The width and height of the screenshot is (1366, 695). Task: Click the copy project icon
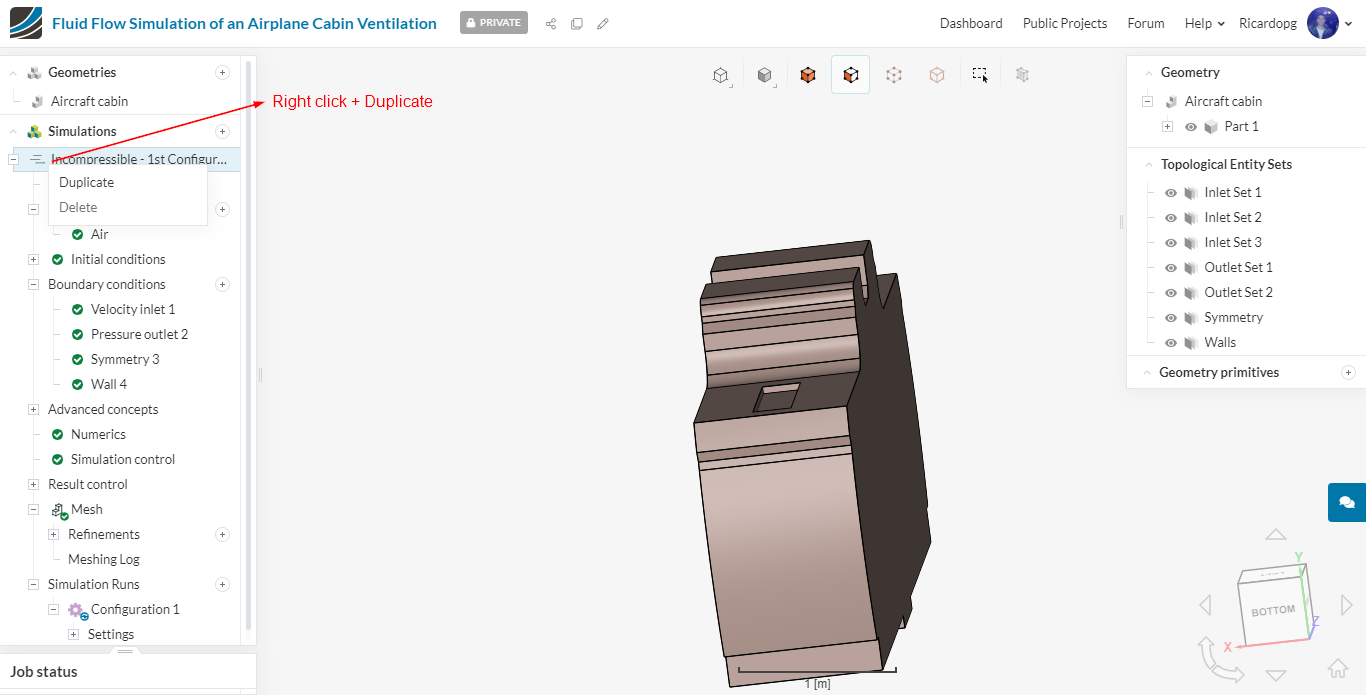pyautogui.click(x=577, y=24)
